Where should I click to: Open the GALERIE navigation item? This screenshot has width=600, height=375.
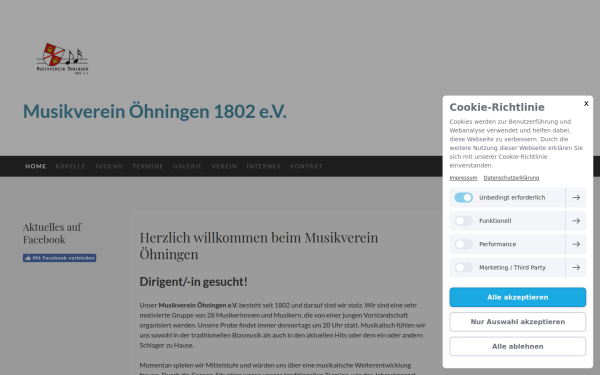click(x=188, y=166)
